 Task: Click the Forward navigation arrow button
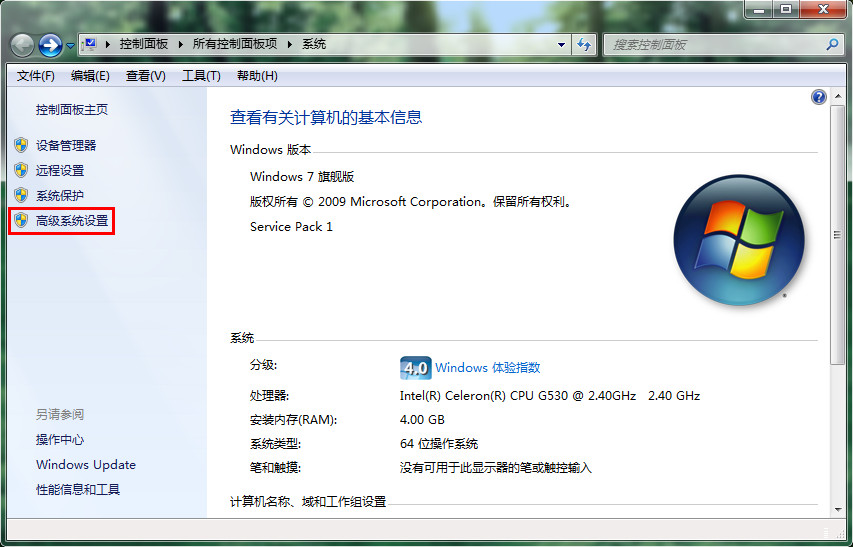50,45
